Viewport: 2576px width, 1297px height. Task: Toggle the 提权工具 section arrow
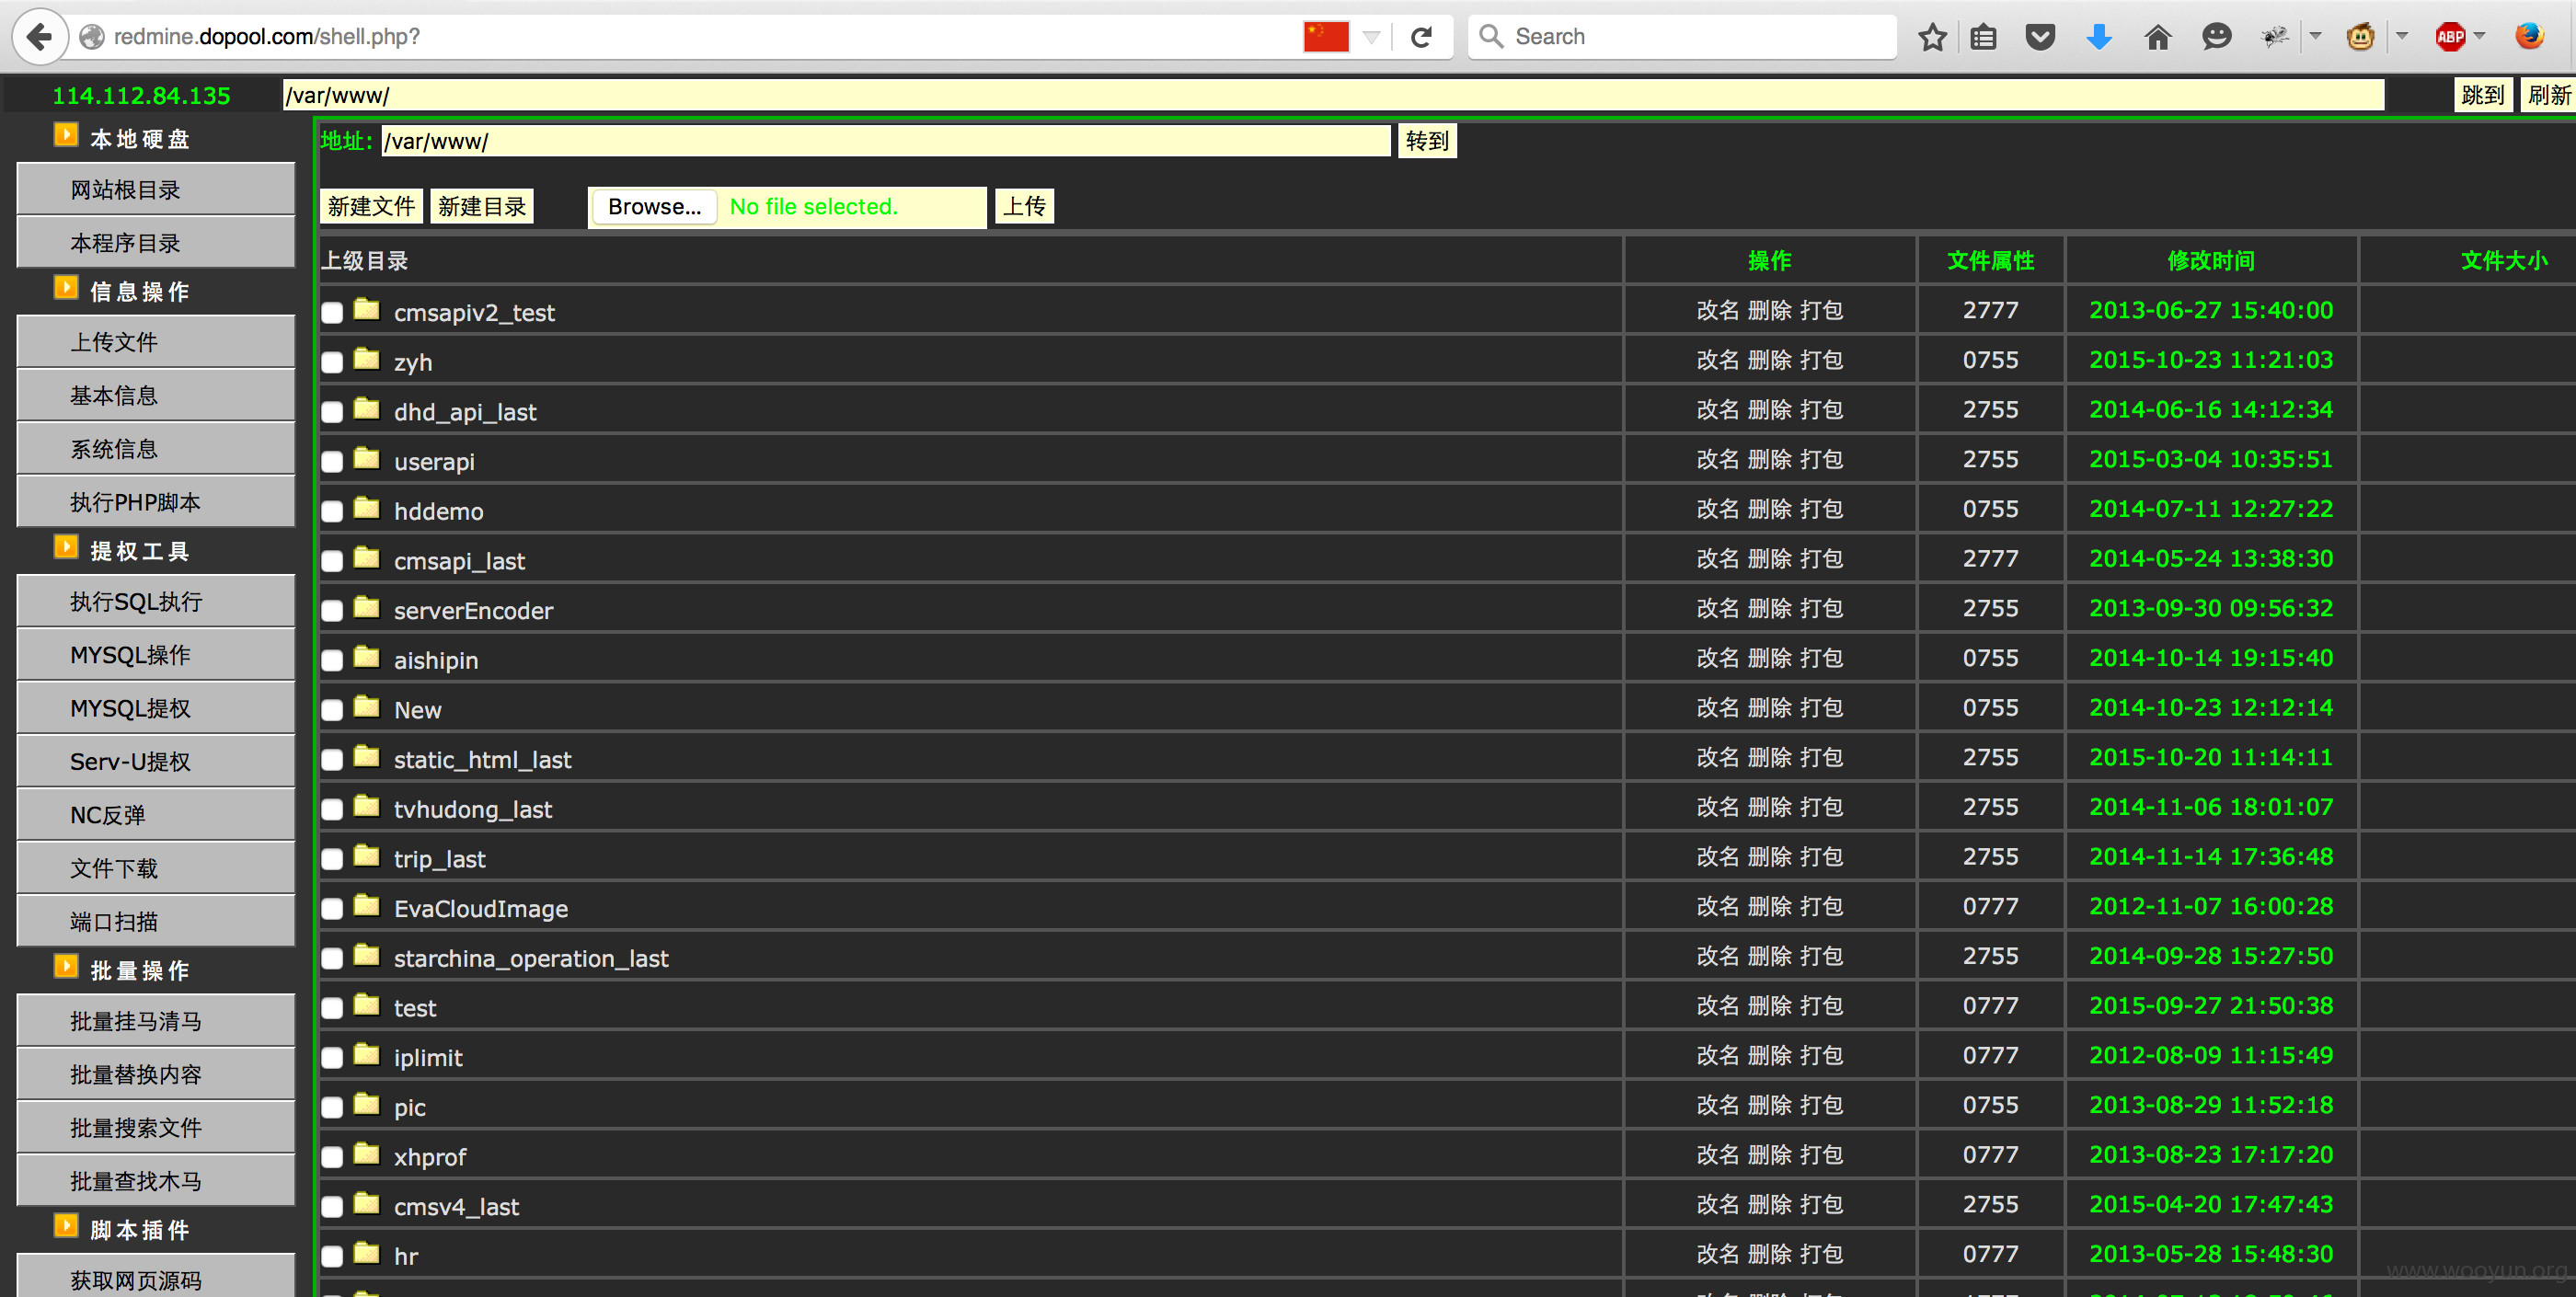pos(66,547)
